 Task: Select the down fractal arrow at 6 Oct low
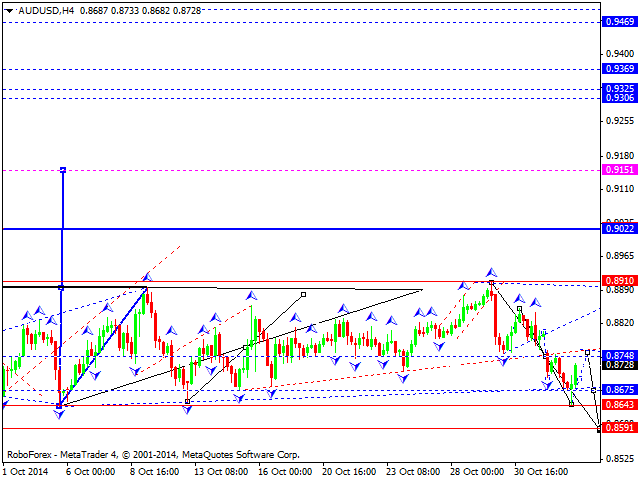tap(60, 411)
